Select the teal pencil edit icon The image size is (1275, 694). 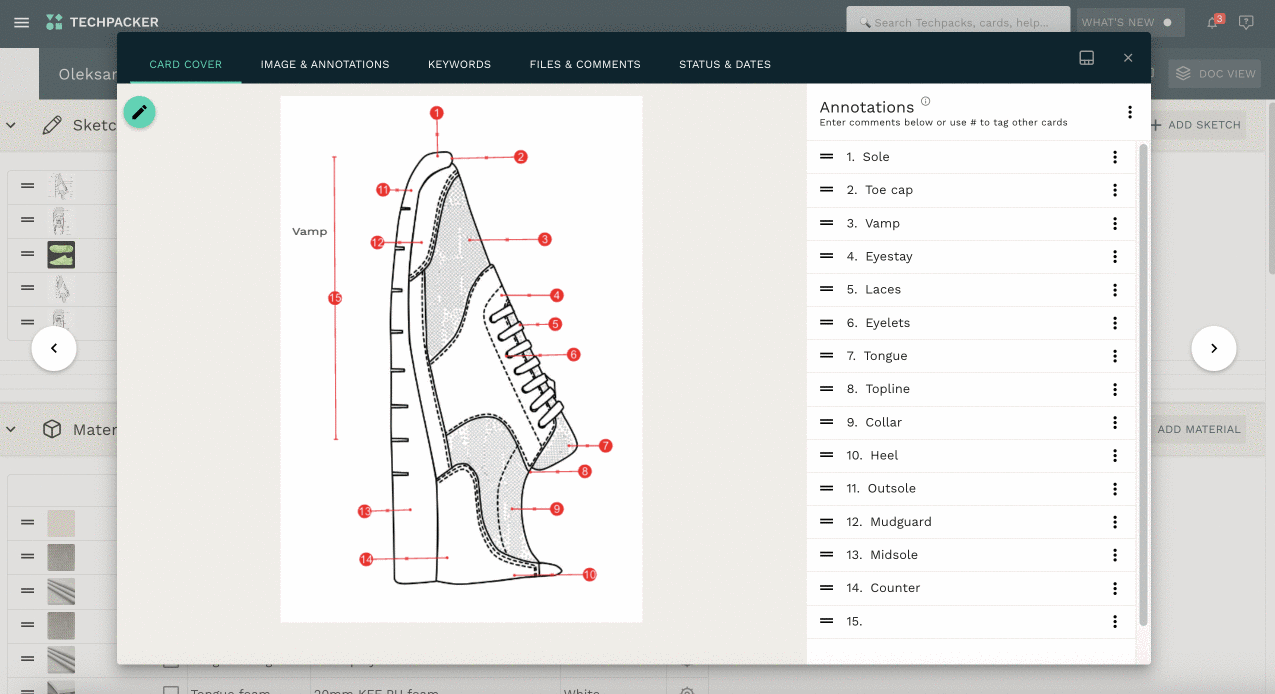[139, 111]
